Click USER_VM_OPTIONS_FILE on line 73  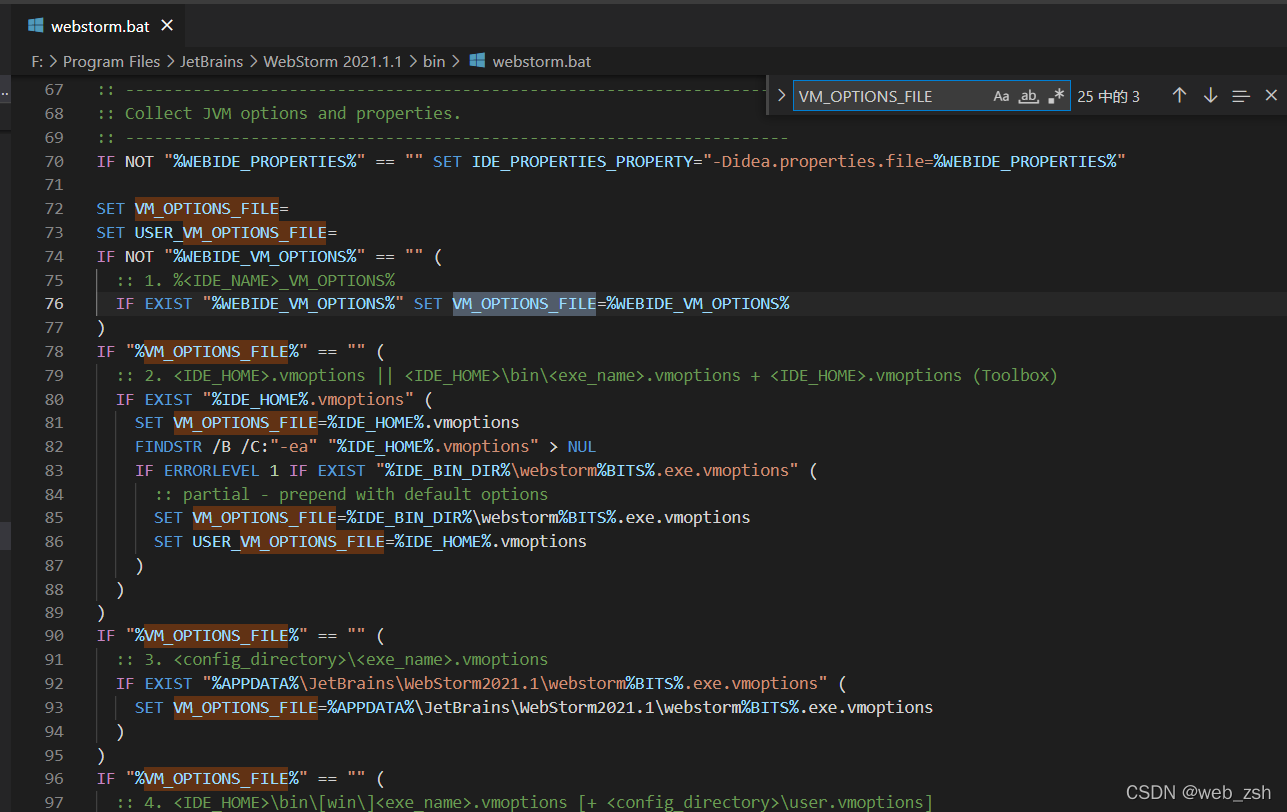[x=231, y=232]
